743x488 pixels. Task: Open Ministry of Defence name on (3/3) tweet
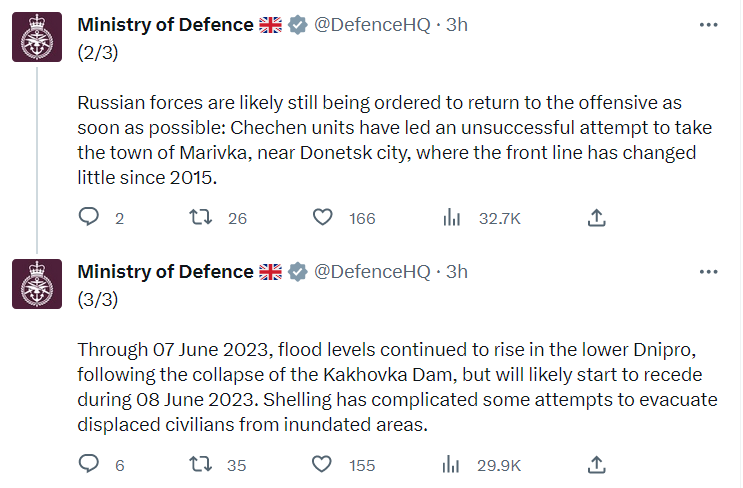(x=165, y=272)
